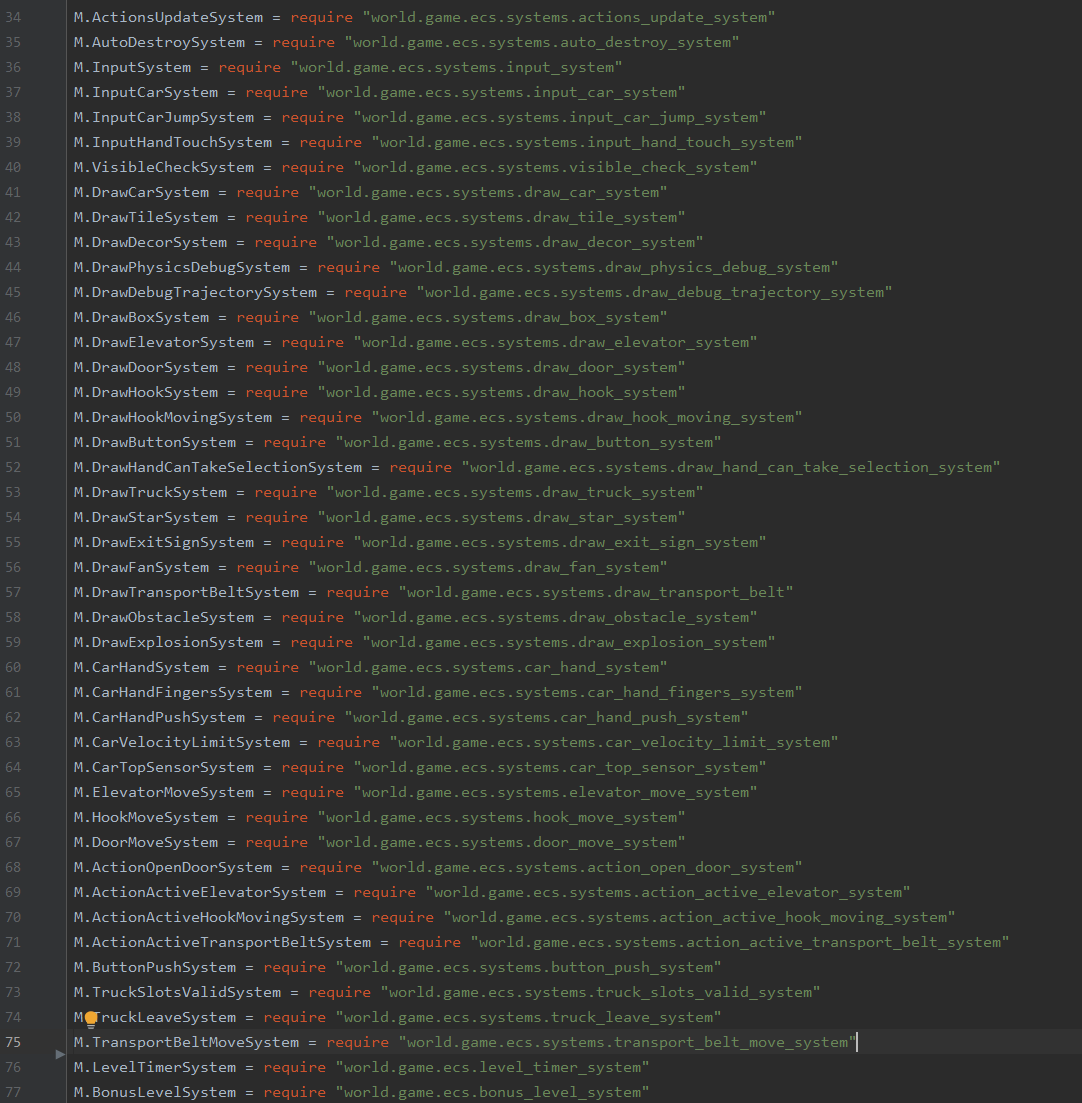The image size is (1082, 1103).
Task: Click line number 75 in the gutter
Action: (40, 1042)
